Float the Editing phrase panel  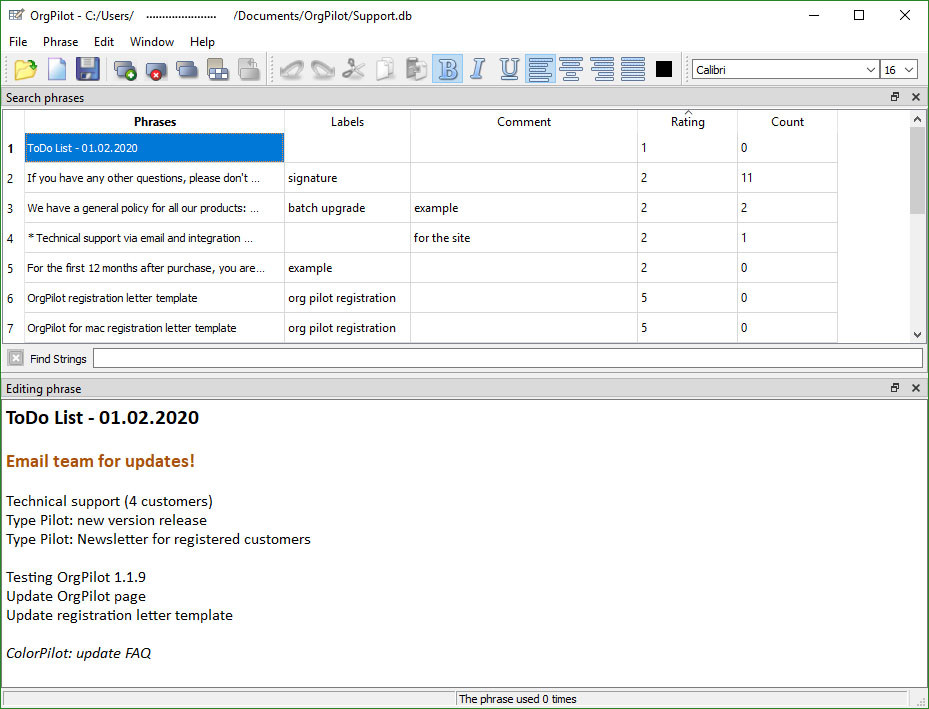point(895,388)
